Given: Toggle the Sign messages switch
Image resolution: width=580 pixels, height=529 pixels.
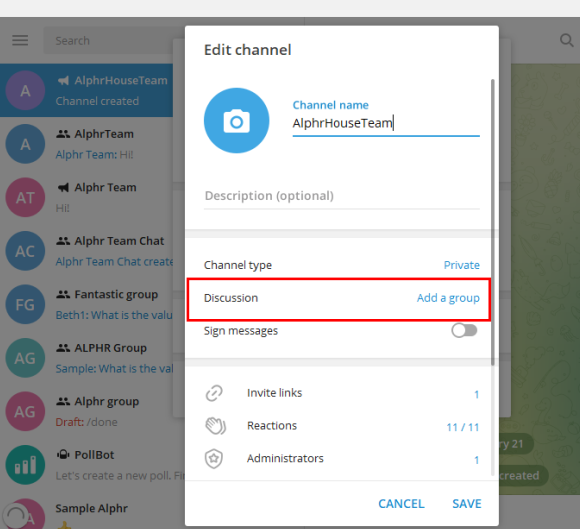Looking at the screenshot, I should pyautogui.click(x=464, y=330).
